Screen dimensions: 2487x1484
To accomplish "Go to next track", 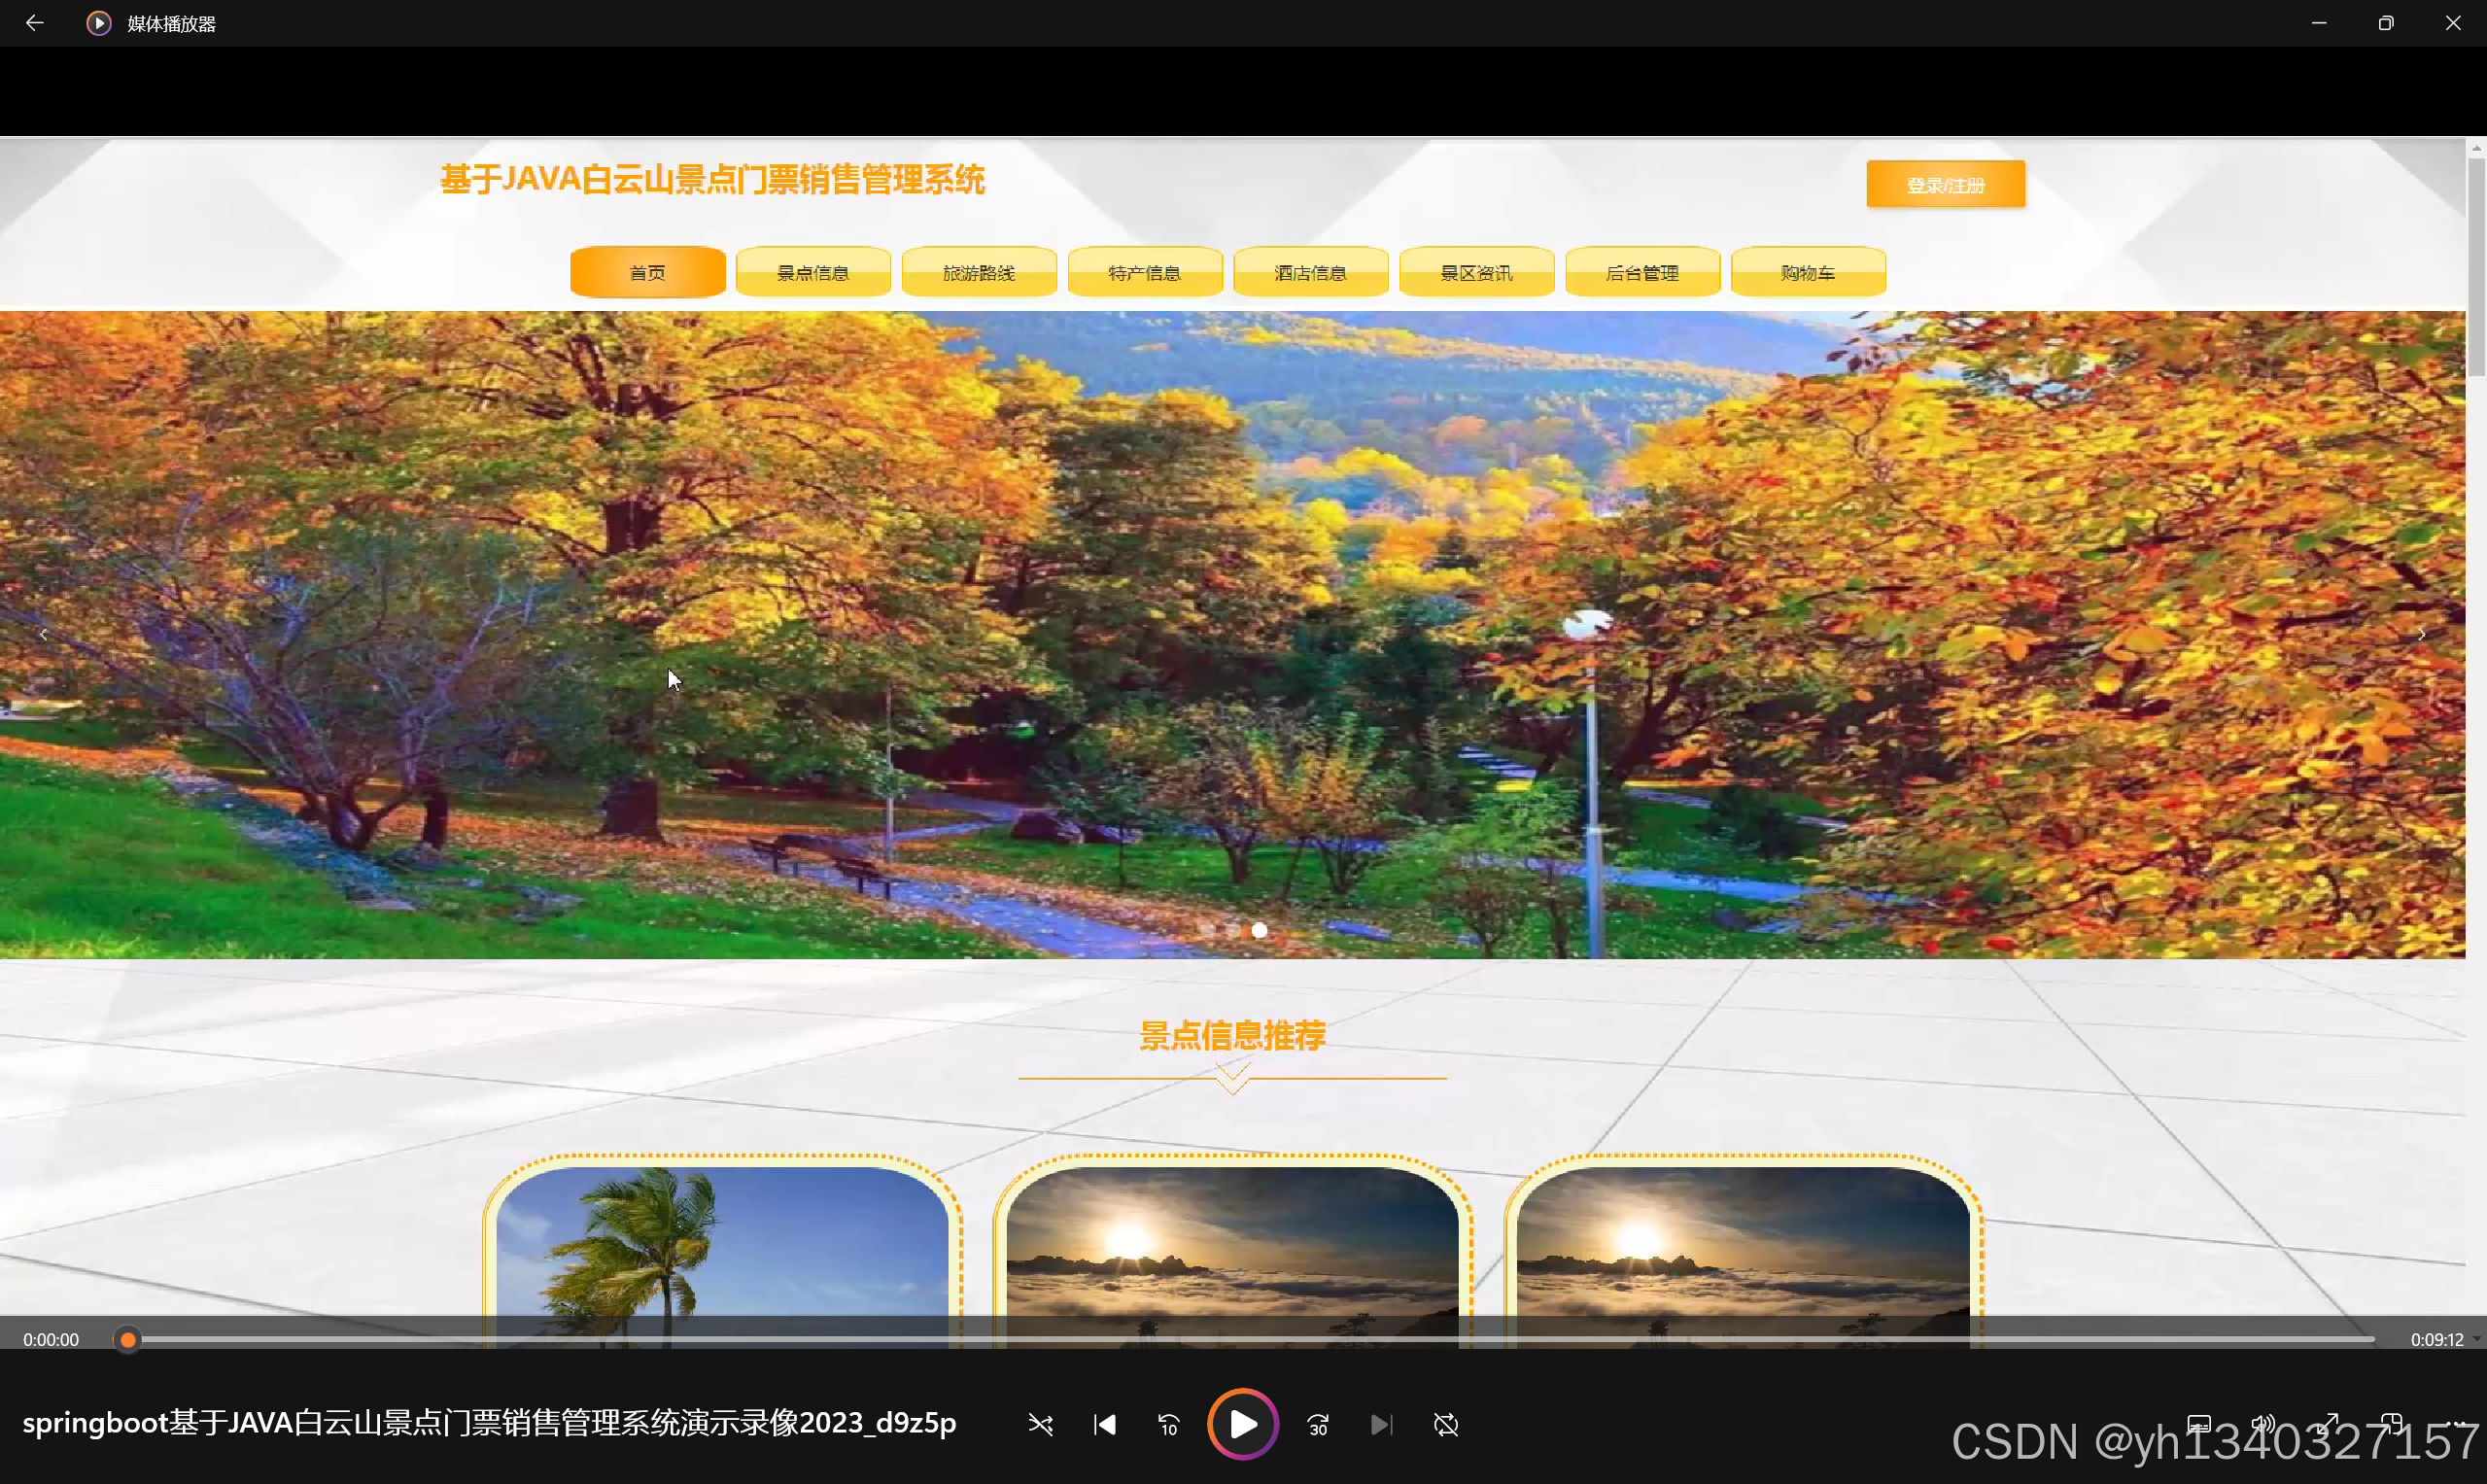I will click(x=1381, y=1424).
